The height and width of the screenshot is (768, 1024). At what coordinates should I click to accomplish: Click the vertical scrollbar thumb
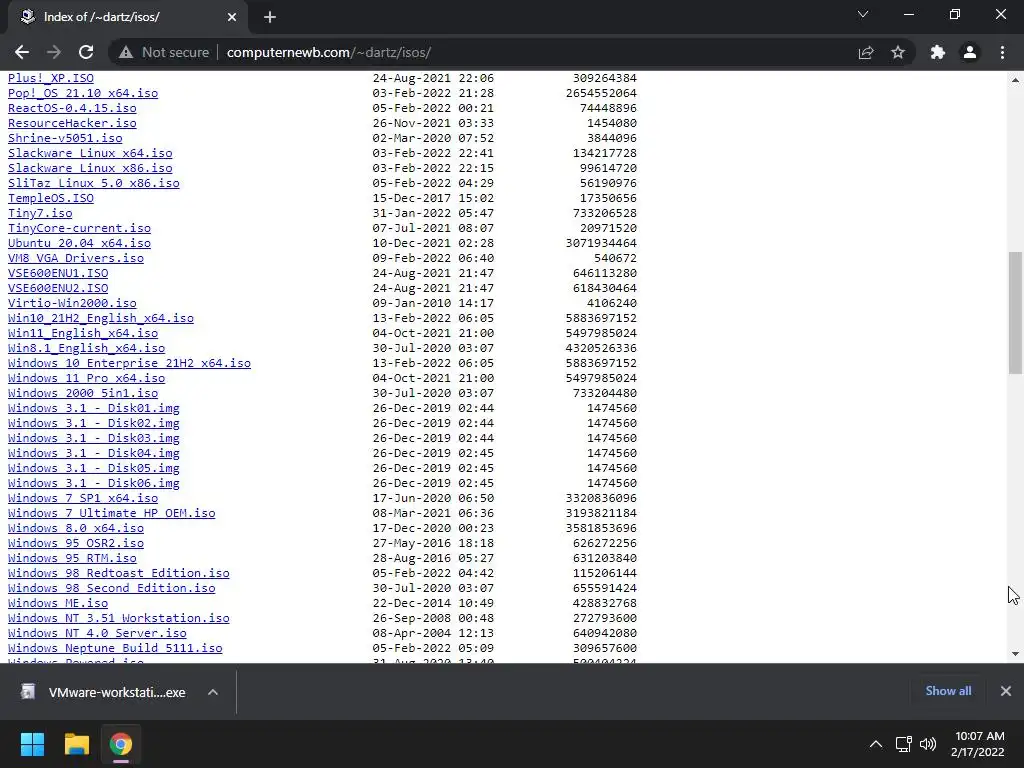pos(1015,313)
